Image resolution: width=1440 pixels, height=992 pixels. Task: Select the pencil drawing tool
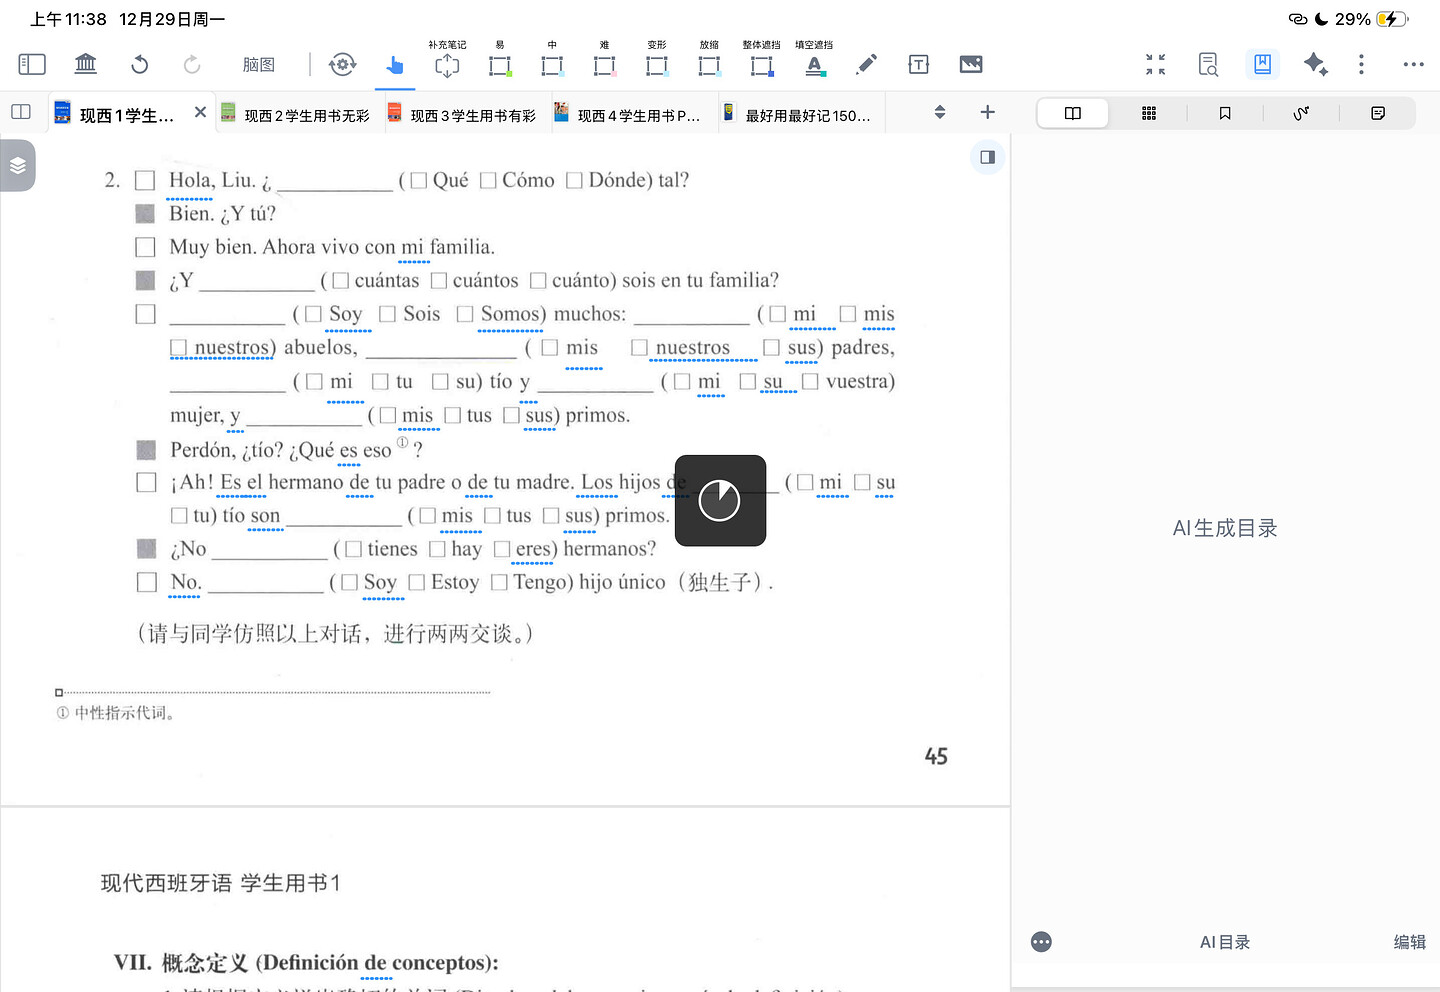pos(867,65)
